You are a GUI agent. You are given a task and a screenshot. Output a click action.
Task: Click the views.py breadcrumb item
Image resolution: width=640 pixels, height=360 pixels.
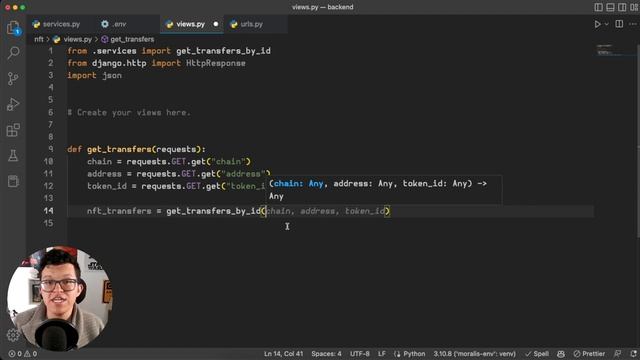pyautogui.click(x=78, y=39)
